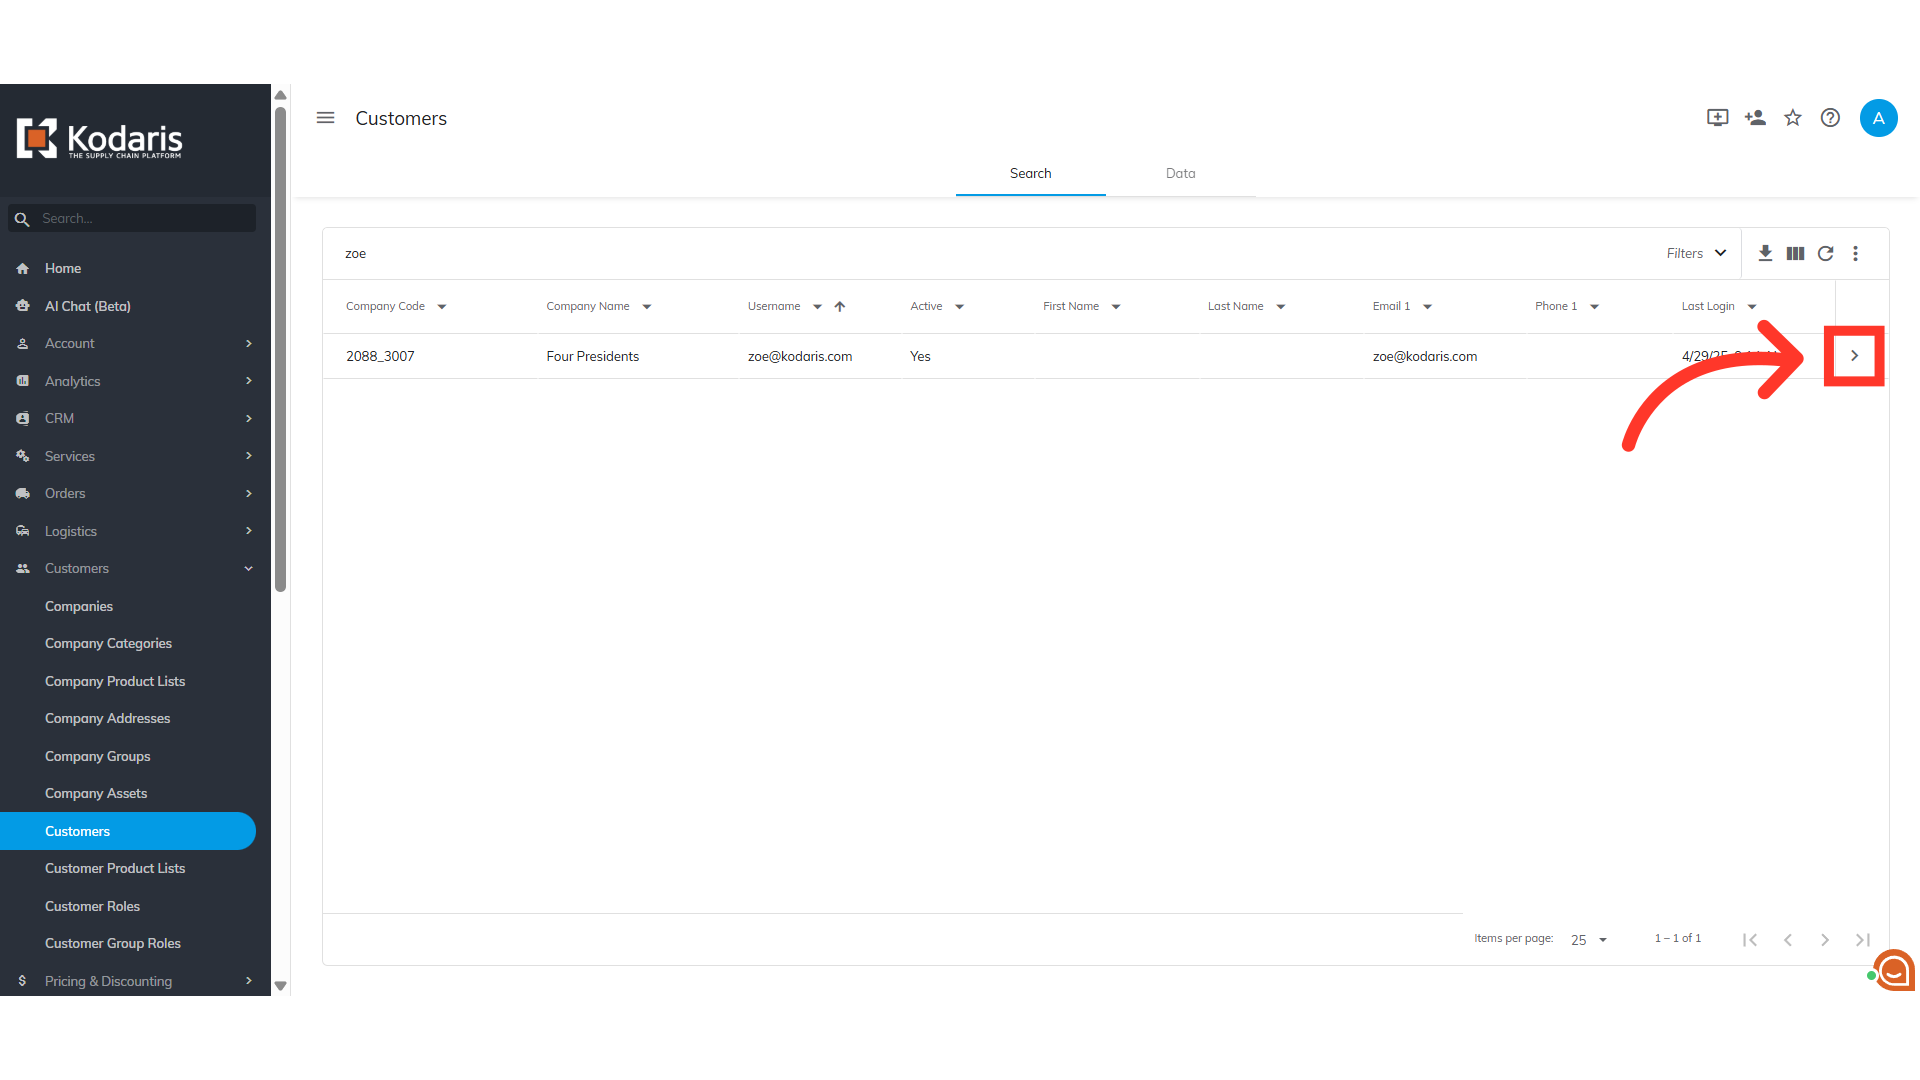
Task: Click the sidebar vertical scrollbar
Action: click(x=281, y=350)
